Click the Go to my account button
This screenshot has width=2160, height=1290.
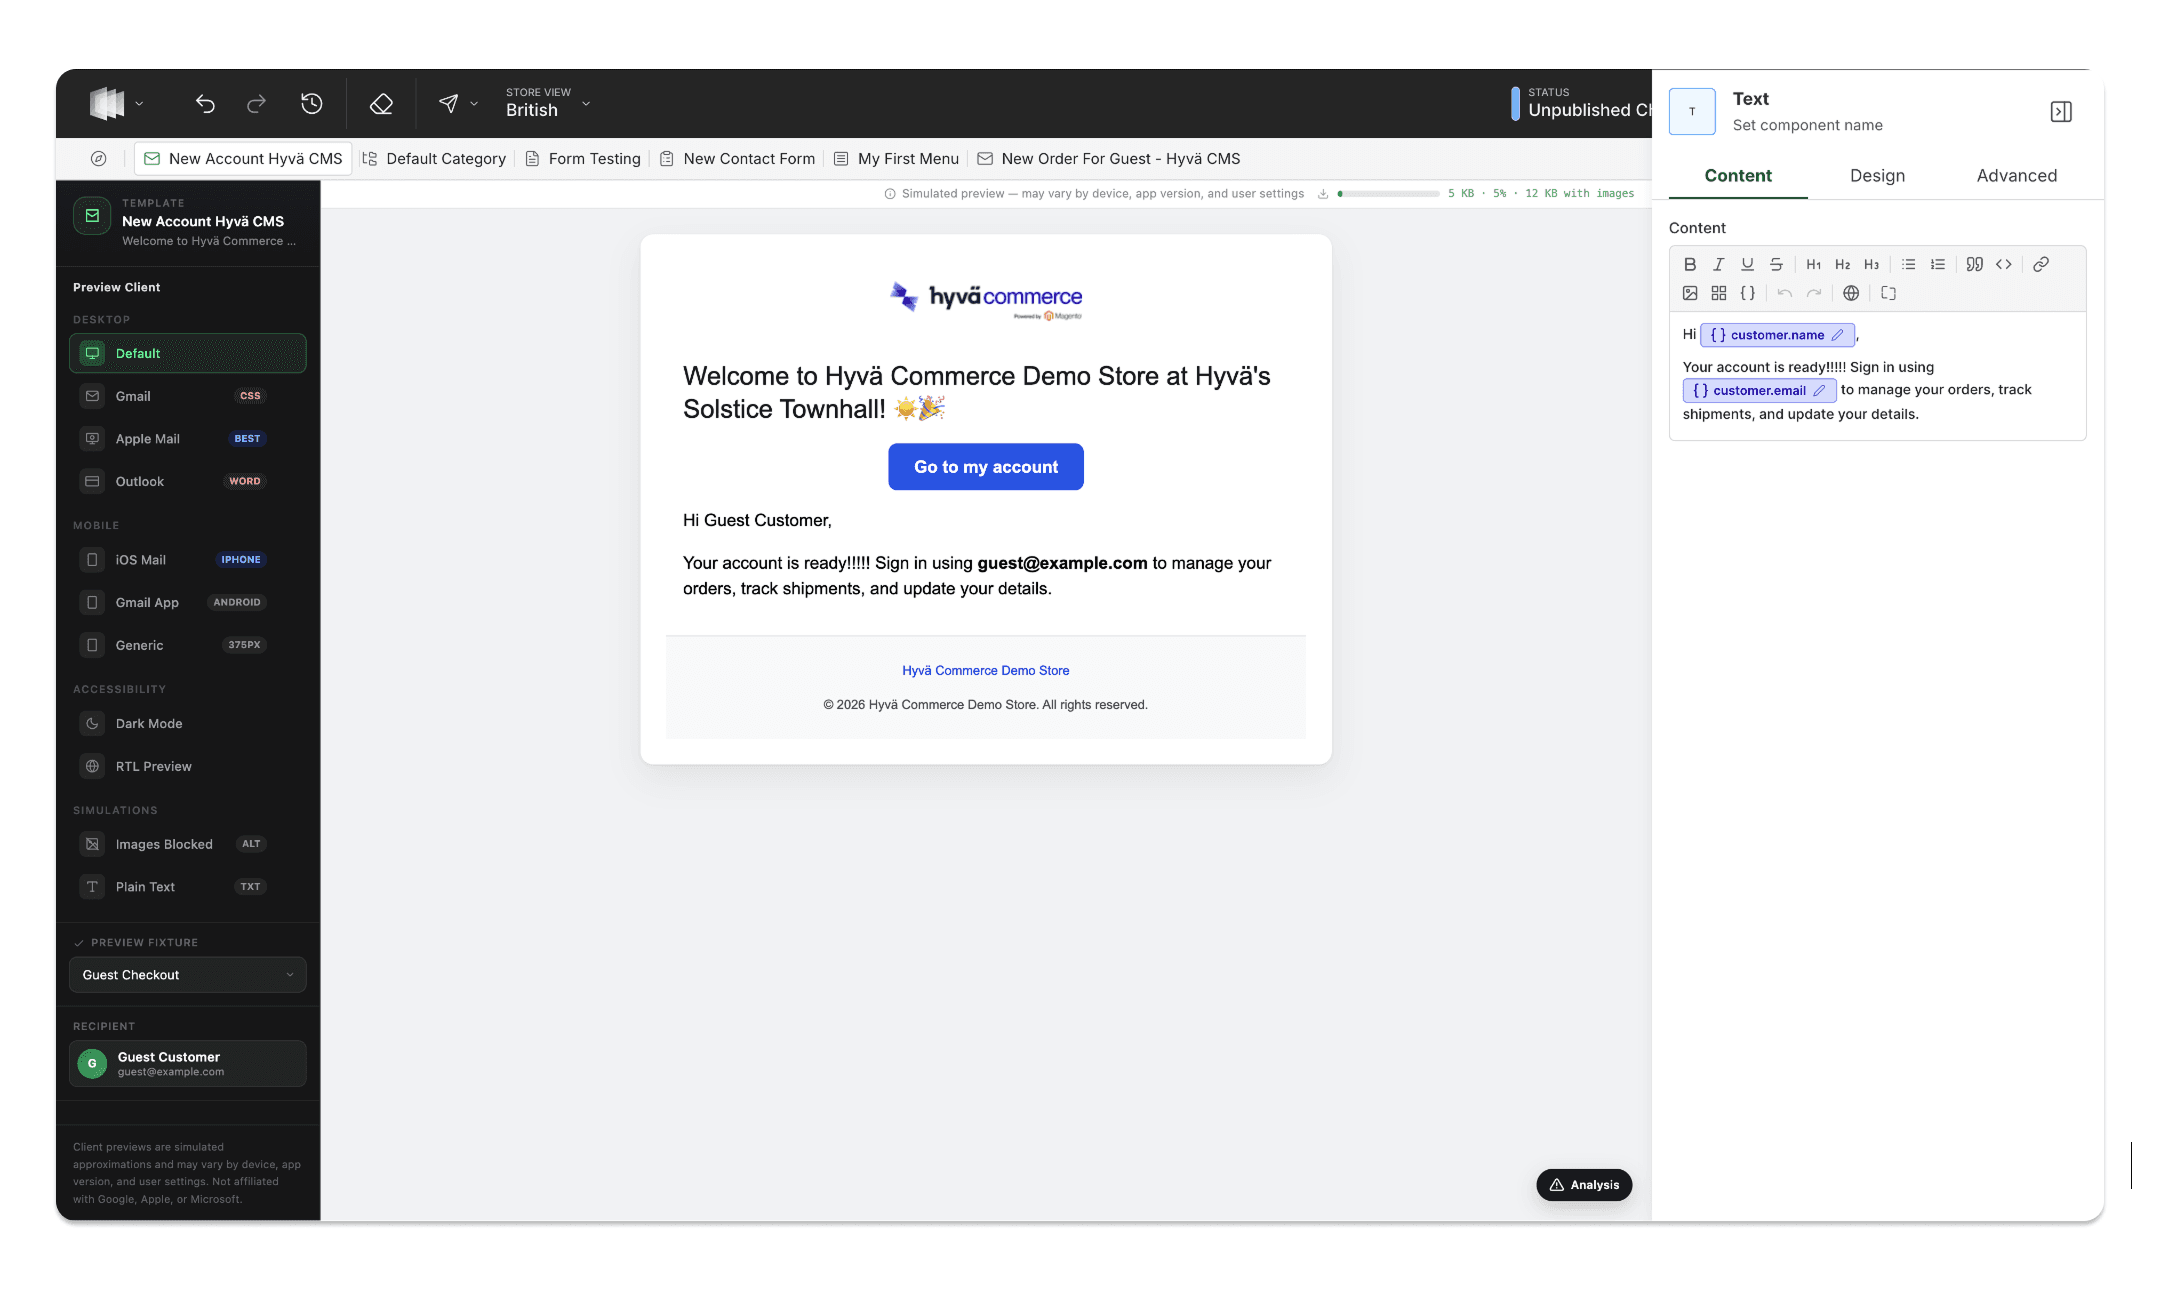click(986, 467)
